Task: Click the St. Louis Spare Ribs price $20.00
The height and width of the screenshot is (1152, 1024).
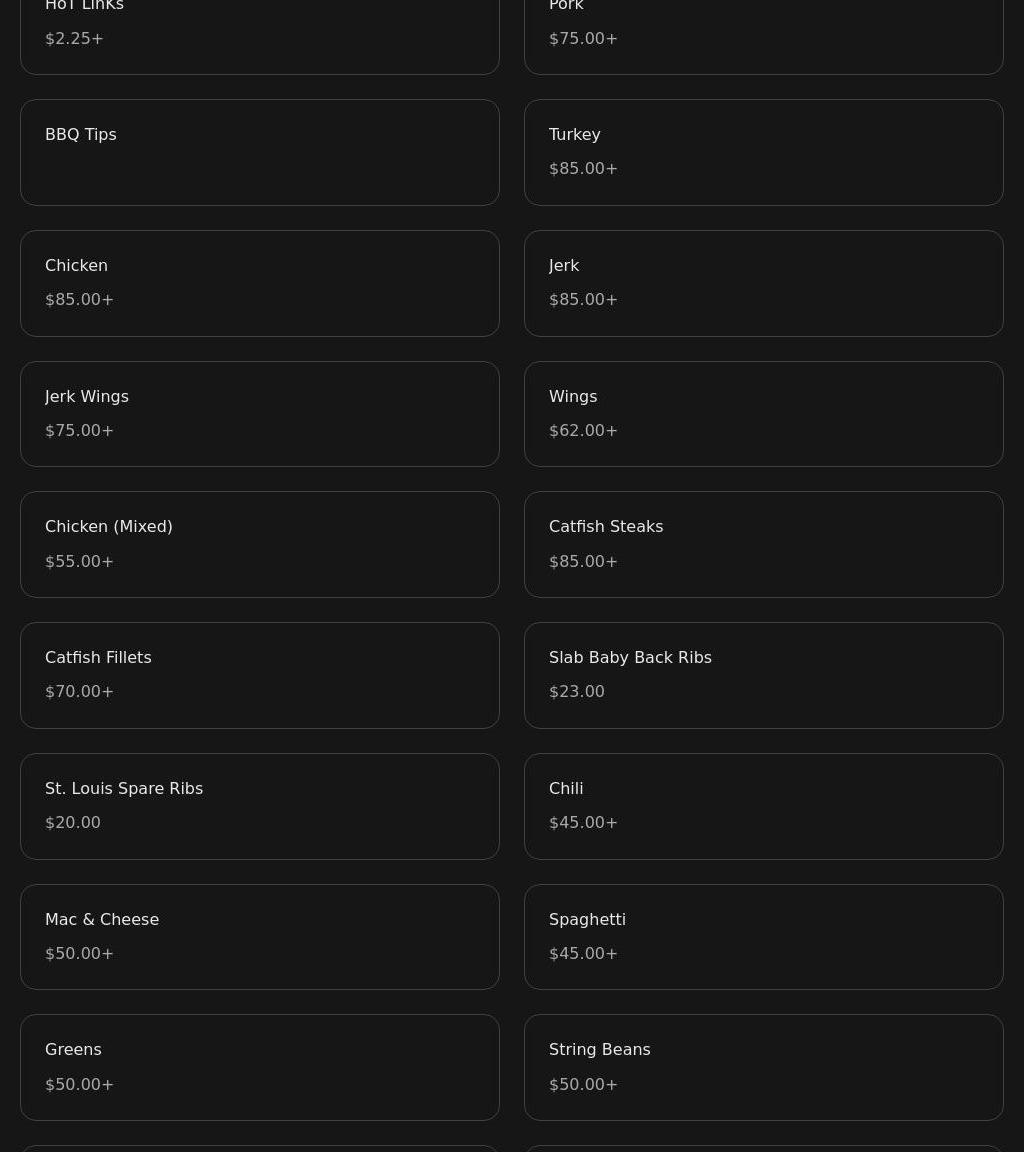Action: coord(73,822)
